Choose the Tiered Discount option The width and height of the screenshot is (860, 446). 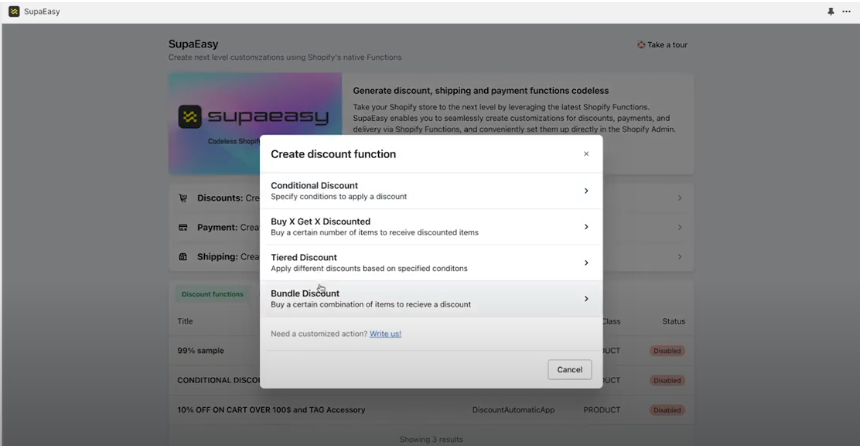click(x=431, y=263)
